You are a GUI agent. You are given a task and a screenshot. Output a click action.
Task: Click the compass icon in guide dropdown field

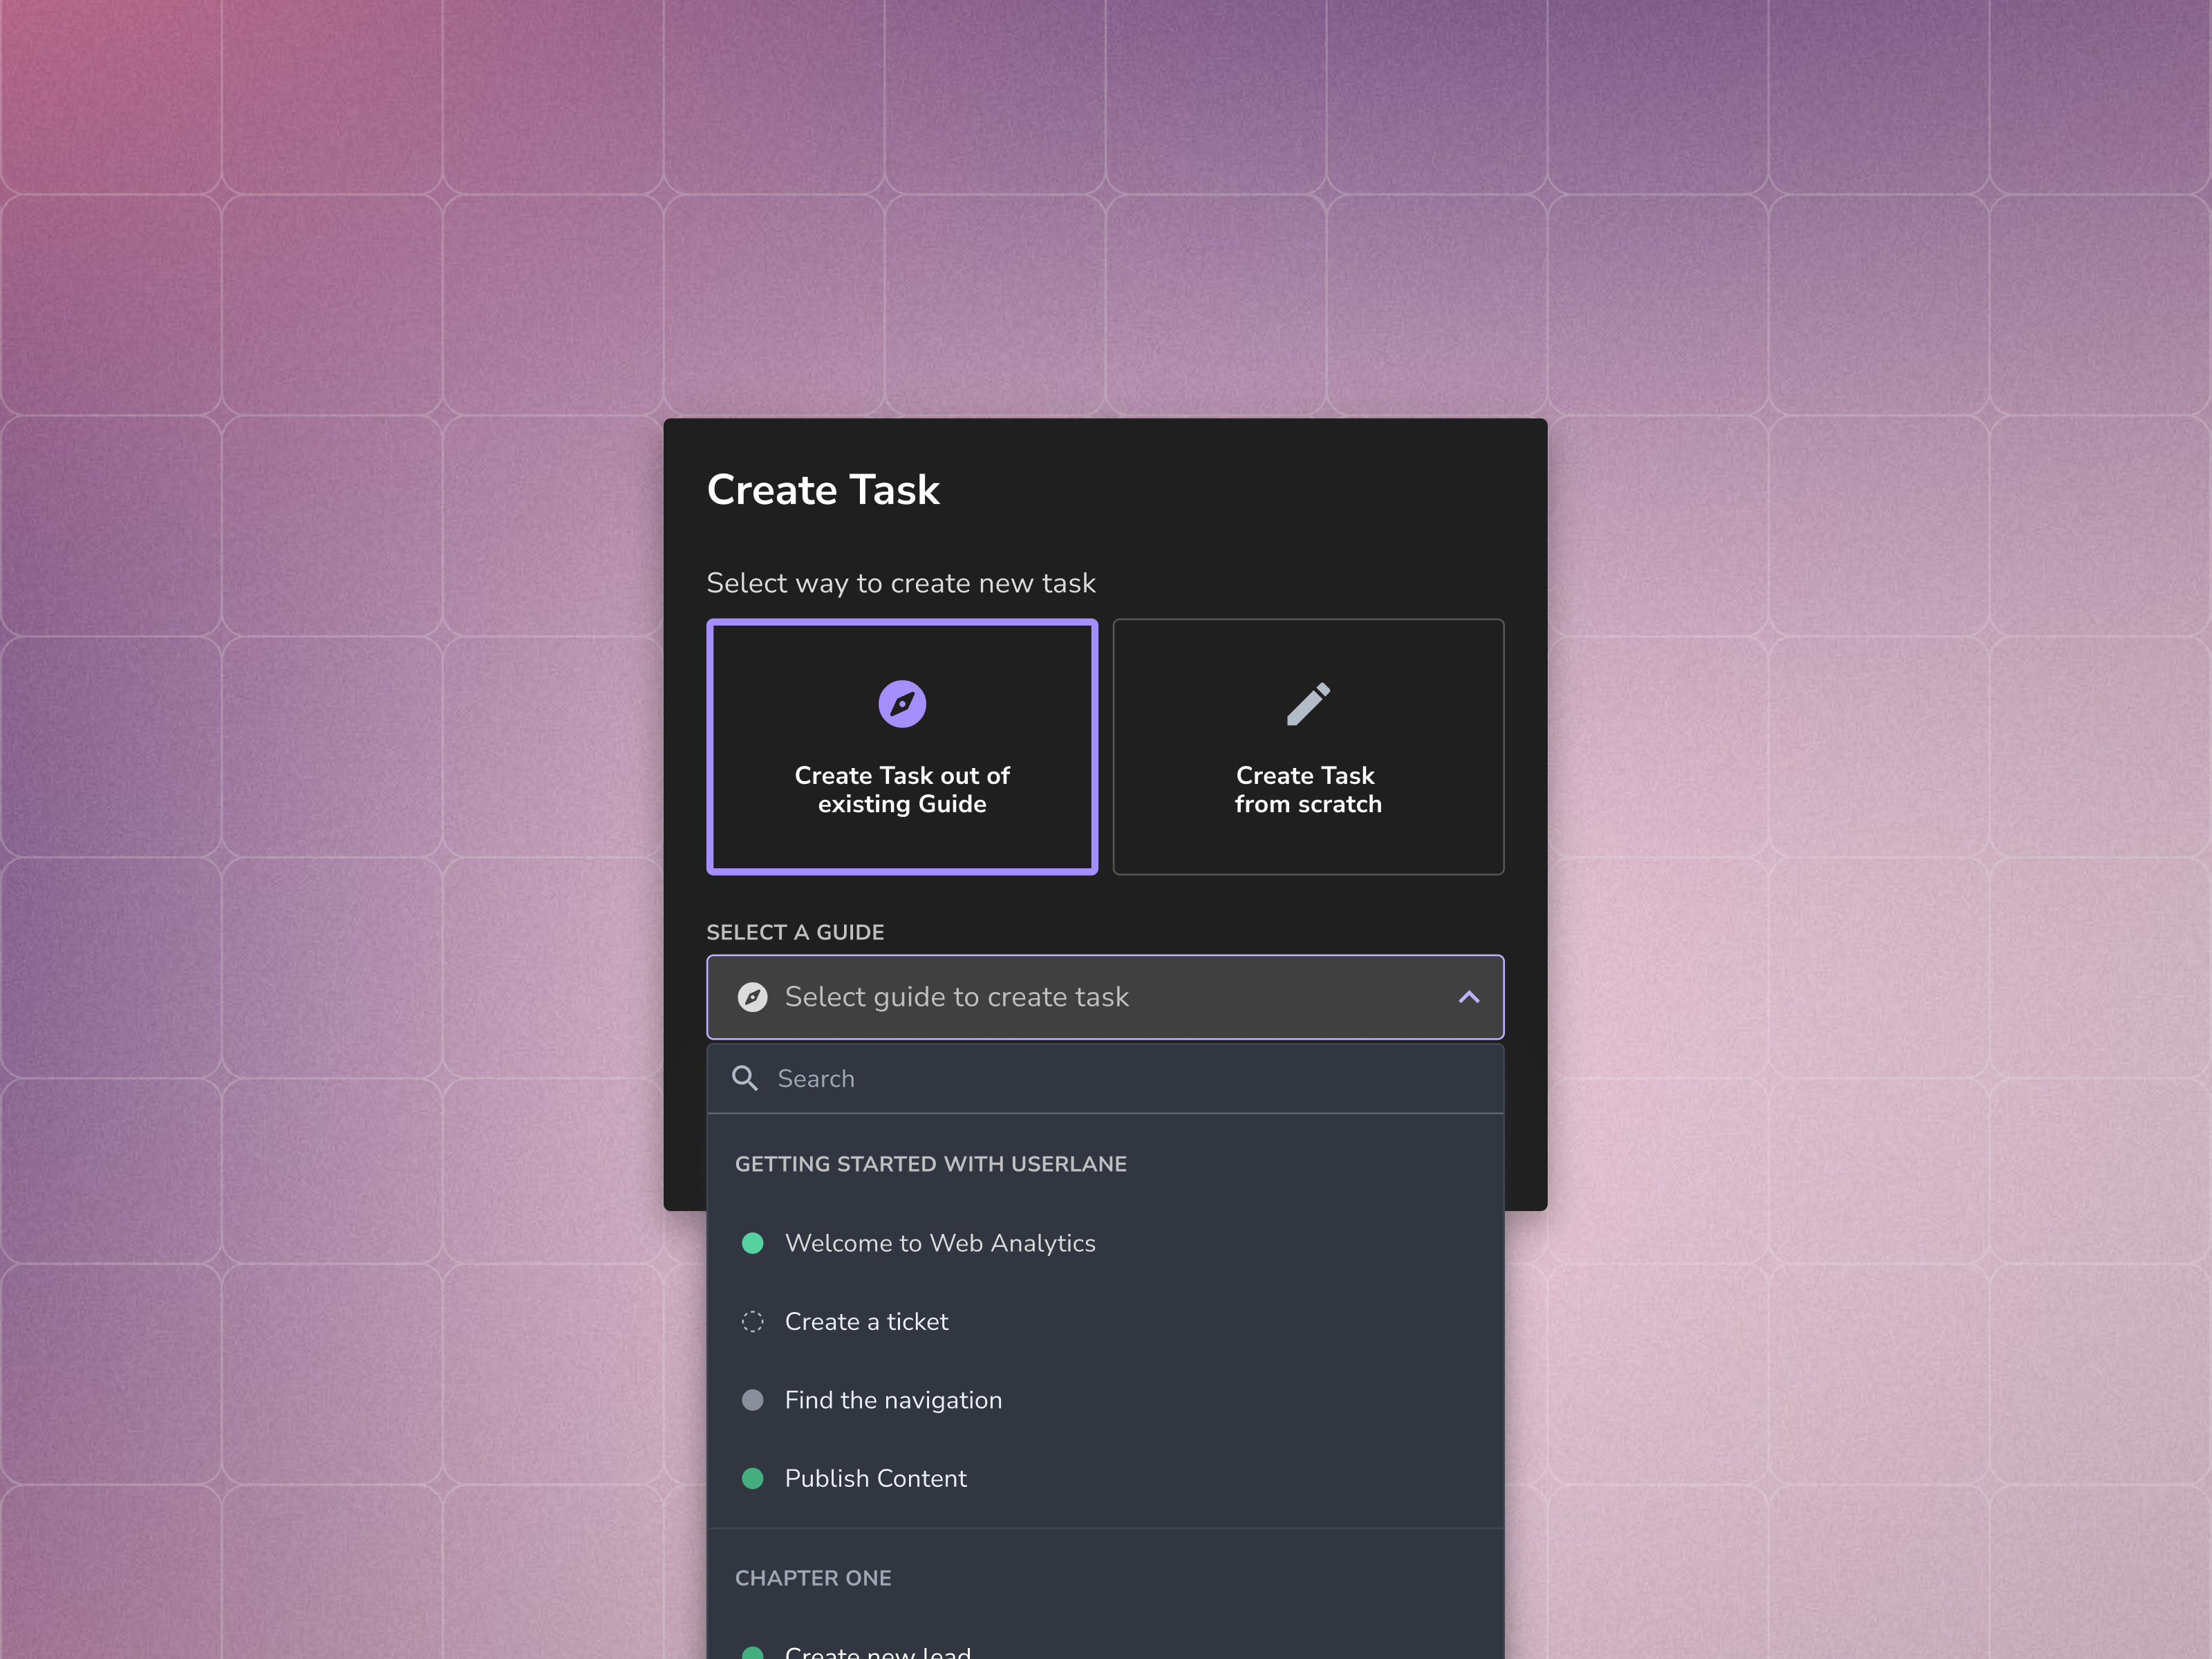coord(752,997)
